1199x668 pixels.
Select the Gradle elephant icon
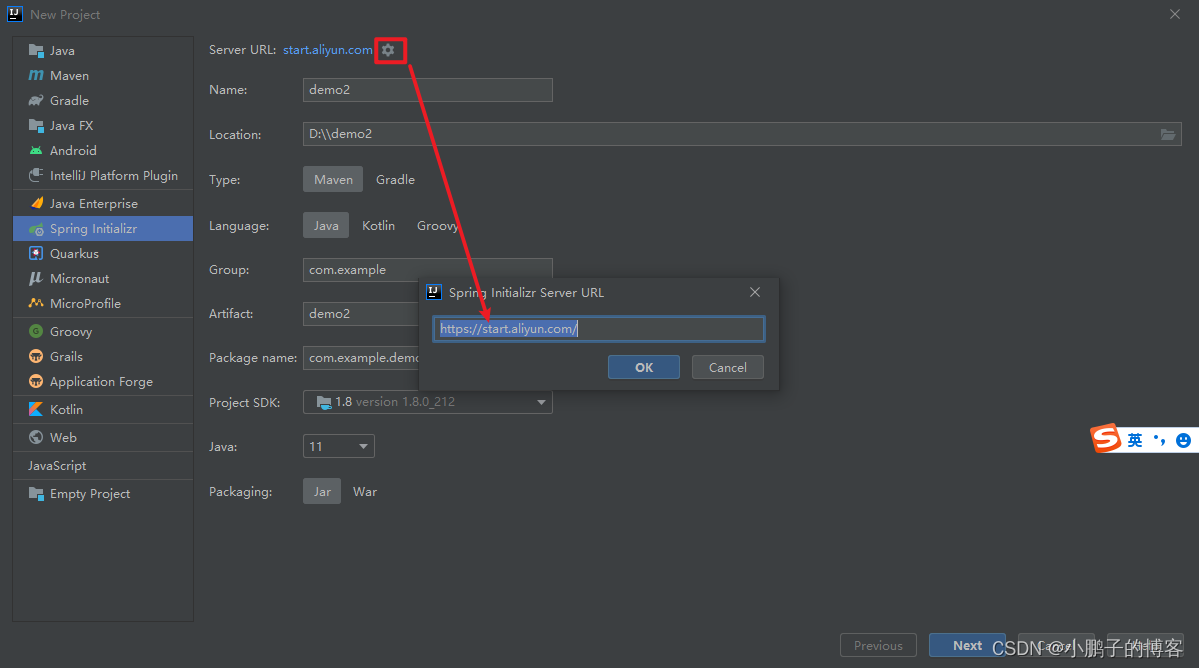(x=36, y=101)
